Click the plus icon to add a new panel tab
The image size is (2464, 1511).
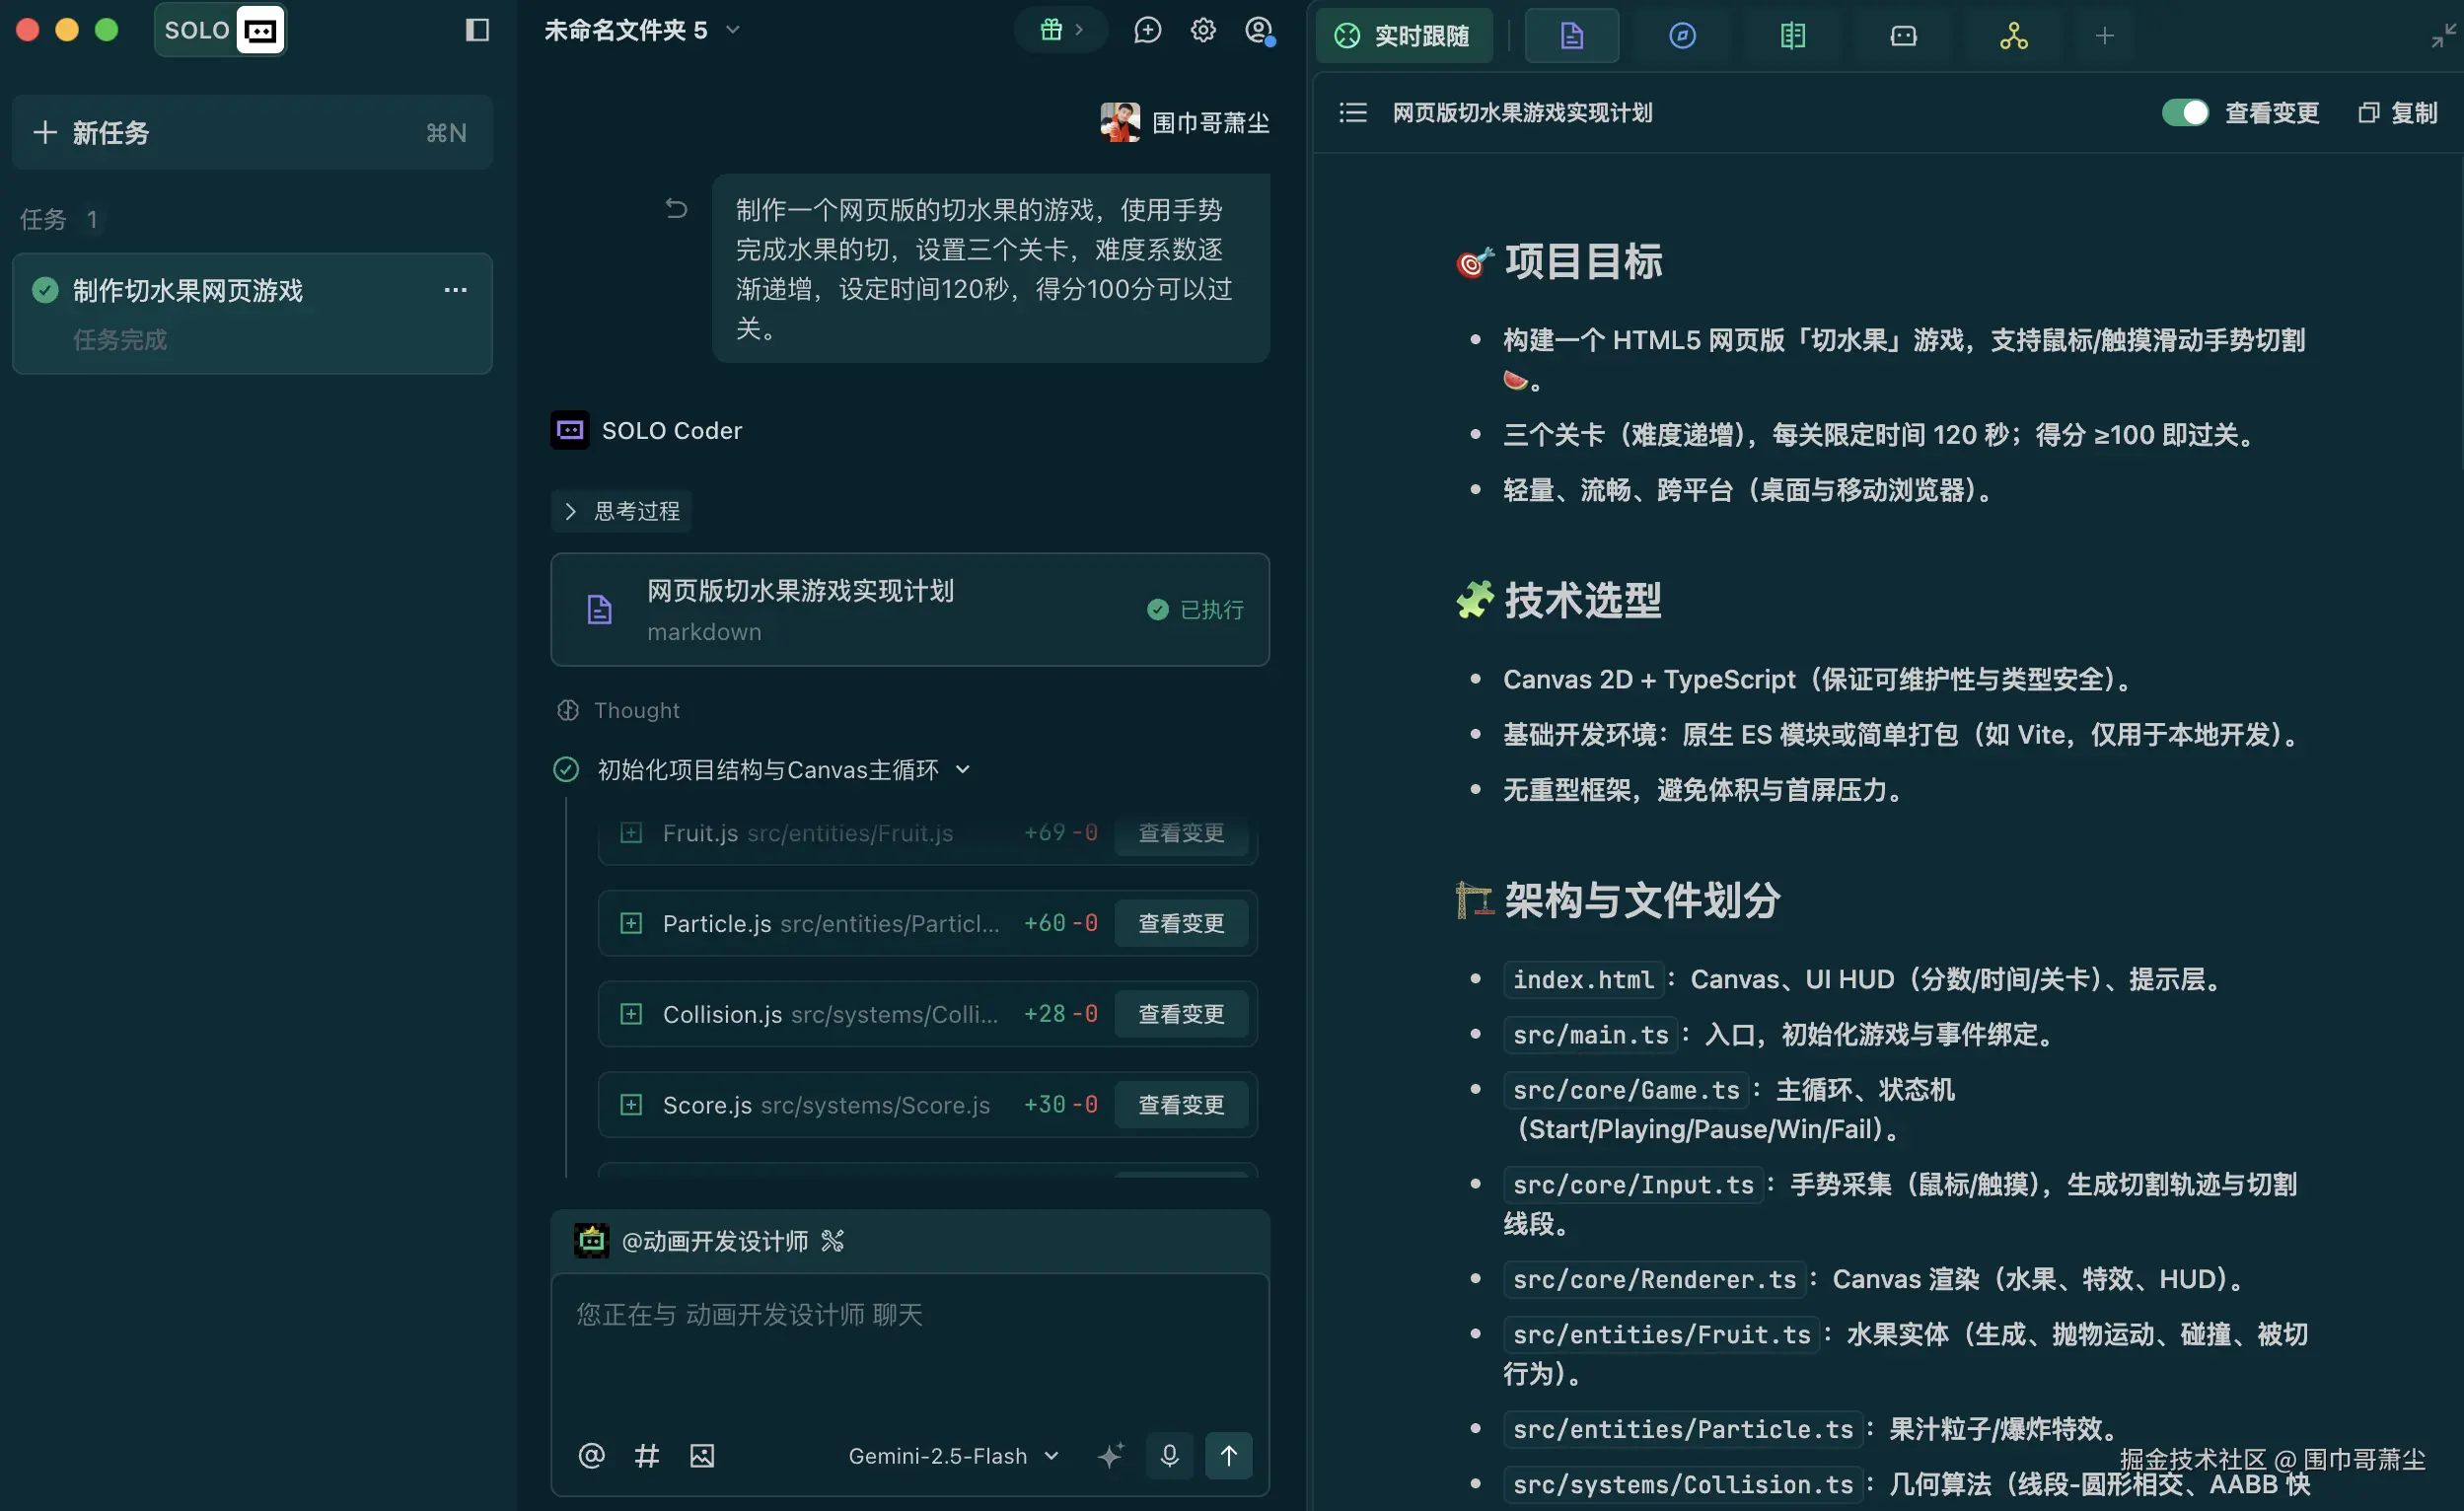click(2104, 36)
